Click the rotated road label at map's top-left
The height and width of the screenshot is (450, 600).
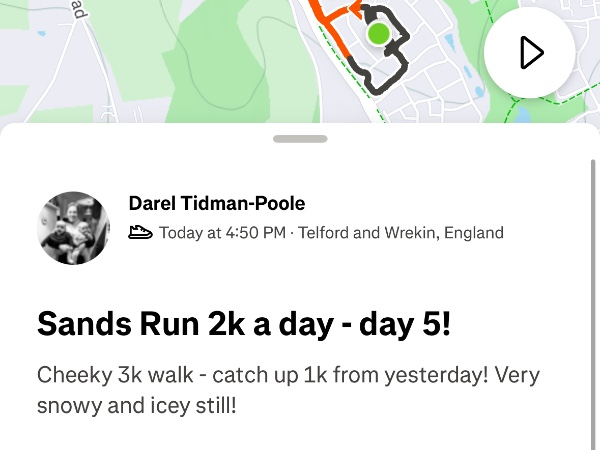click(80, 10)
